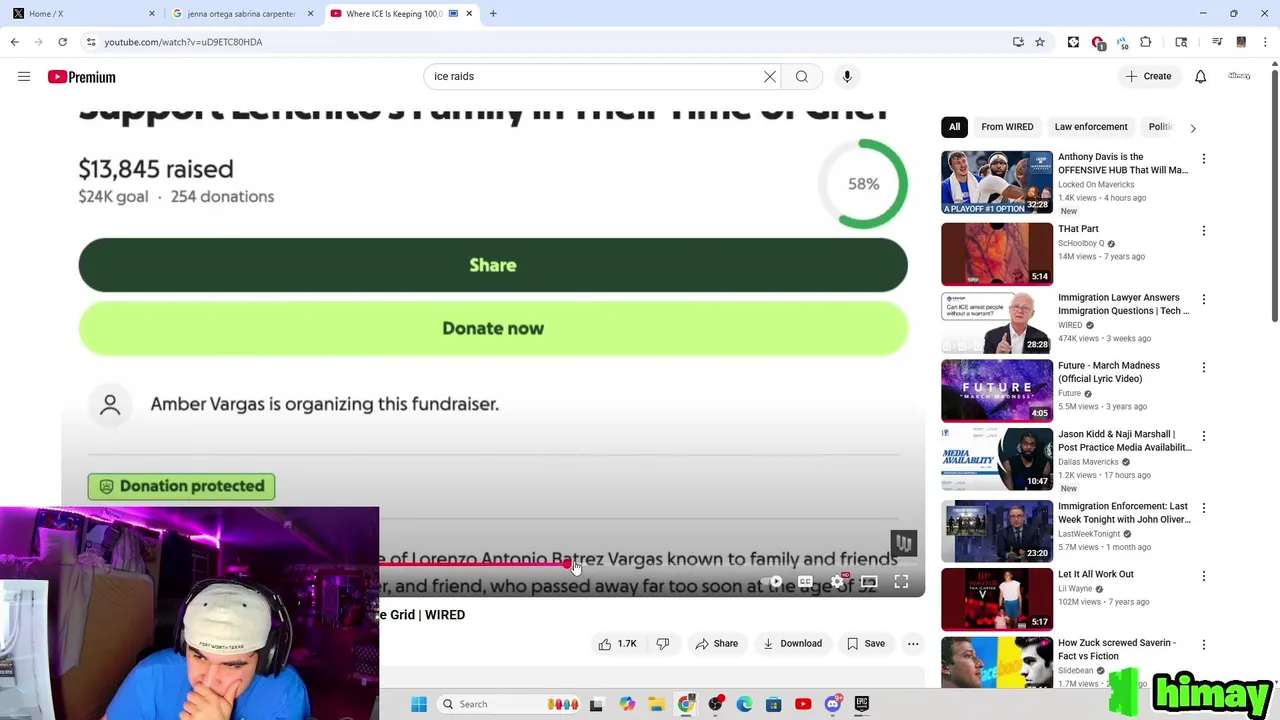Open File Explorer from taskbar
This screenshot has width=1280, height=720.
click(x=656, y=704)
